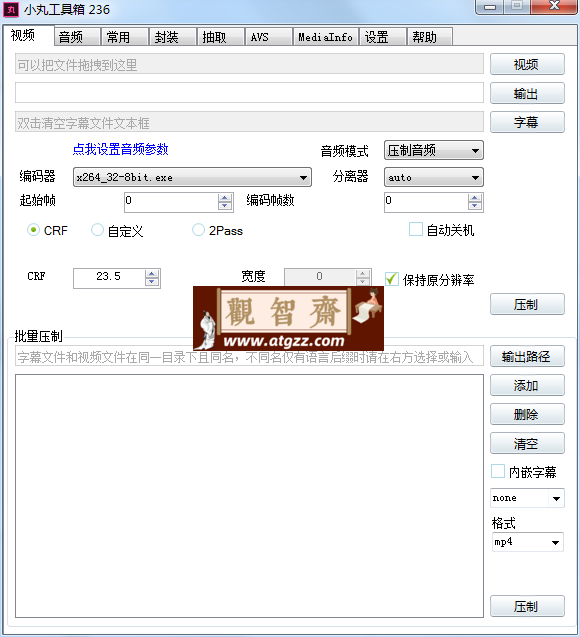This screenshot has width=580, height=637.
Task: Expand the 分离器 auto dropdown
Action: (x=434, y=177)
